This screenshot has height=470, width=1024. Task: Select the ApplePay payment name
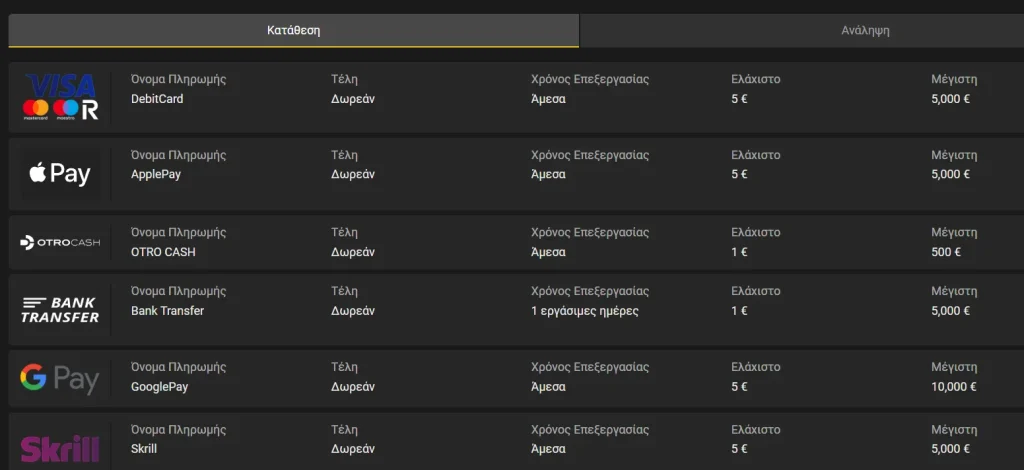click(x=156, y=174)
